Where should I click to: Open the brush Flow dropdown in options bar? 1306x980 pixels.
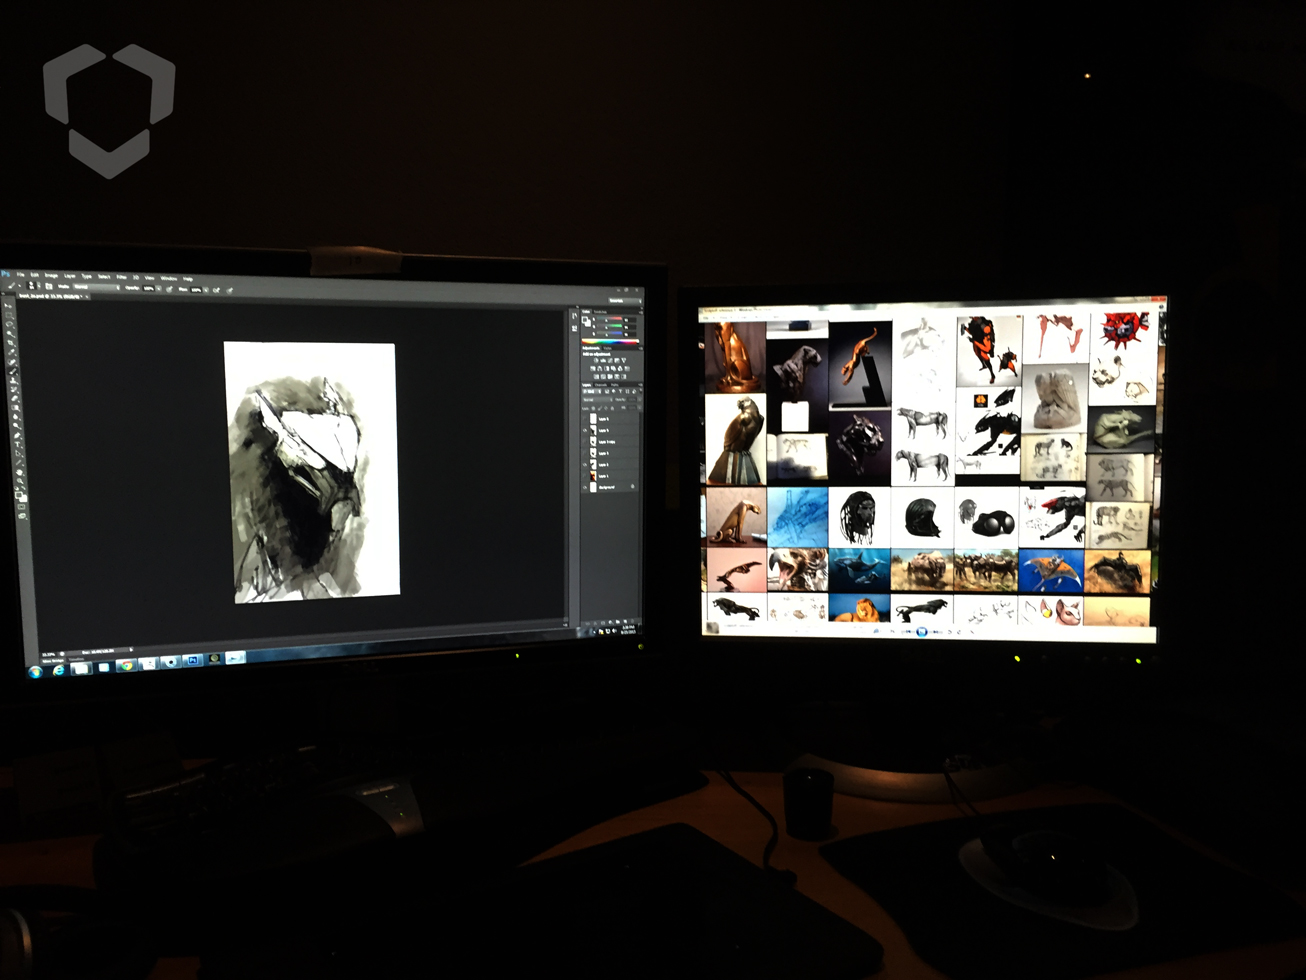tap(206, 290)
